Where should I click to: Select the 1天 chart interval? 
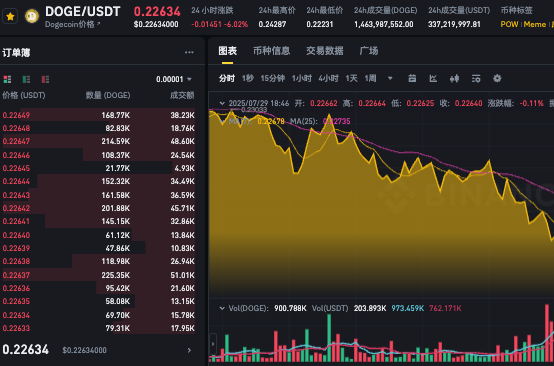(351, 78)
